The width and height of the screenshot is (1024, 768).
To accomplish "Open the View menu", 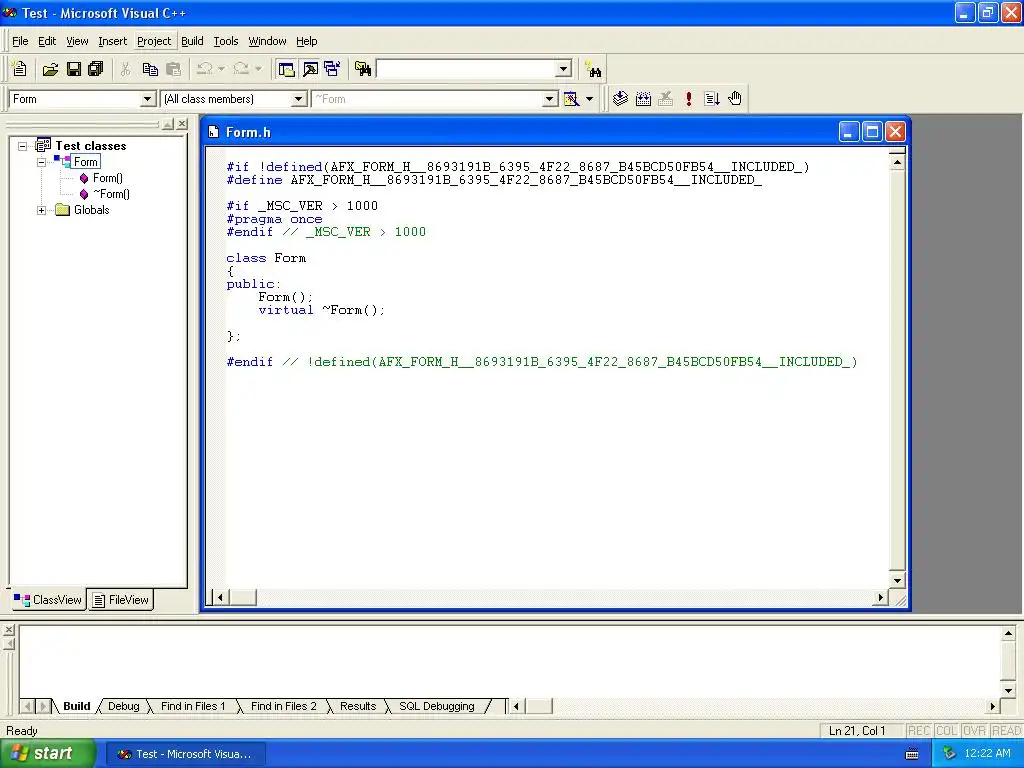I will pyautogui.click(x=77, y=41).
